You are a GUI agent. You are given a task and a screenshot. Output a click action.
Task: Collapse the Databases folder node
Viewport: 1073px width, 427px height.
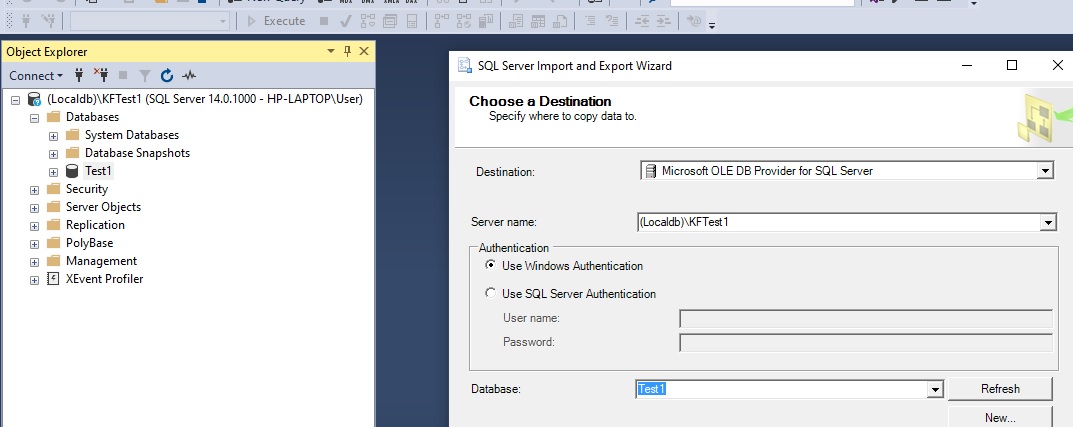[x=34, y=118]
